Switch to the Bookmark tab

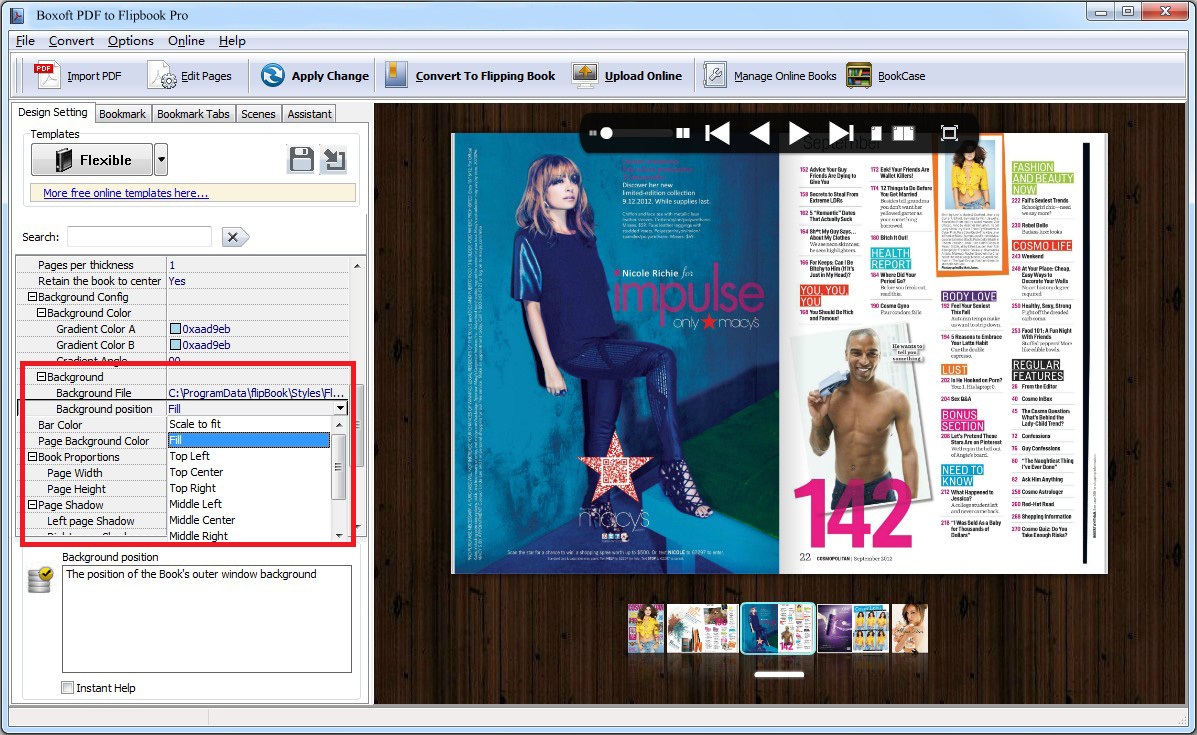point(122,114)
